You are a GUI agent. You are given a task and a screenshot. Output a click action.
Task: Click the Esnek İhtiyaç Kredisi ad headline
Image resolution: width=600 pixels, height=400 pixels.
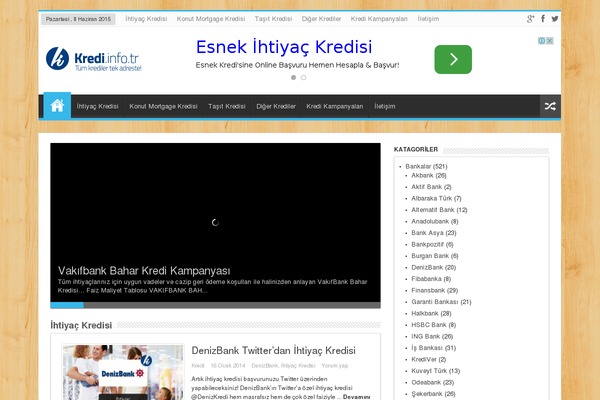tap(284, 47)
